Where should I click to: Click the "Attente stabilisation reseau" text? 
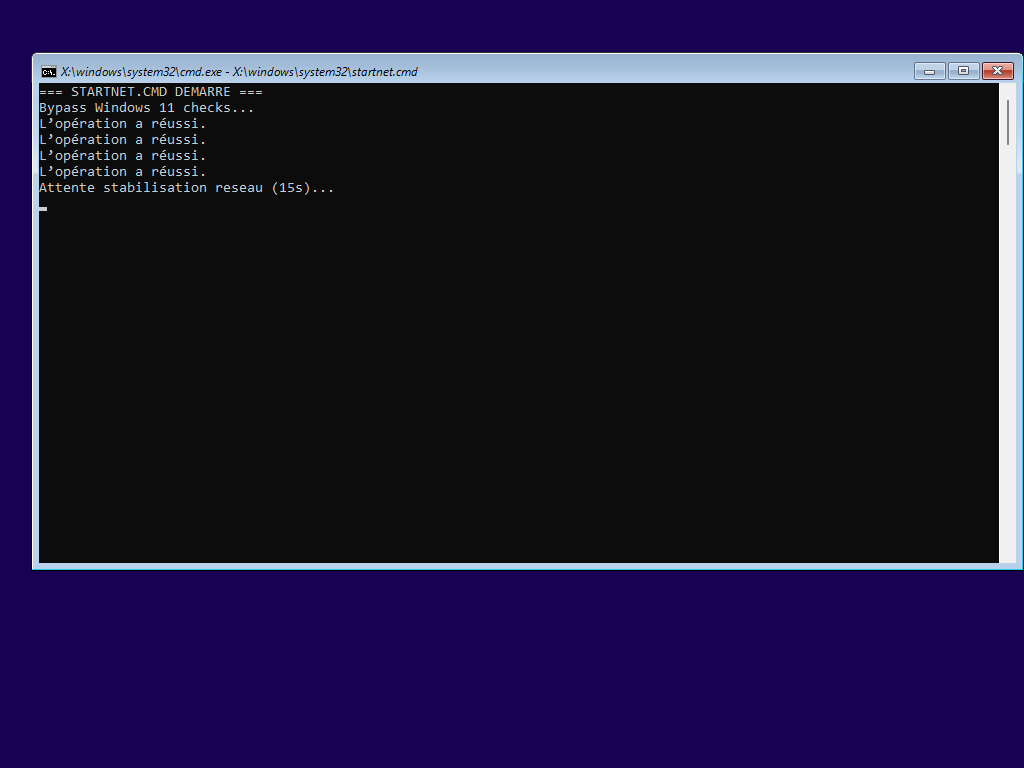pyautogui.click(x=152, y=188)
